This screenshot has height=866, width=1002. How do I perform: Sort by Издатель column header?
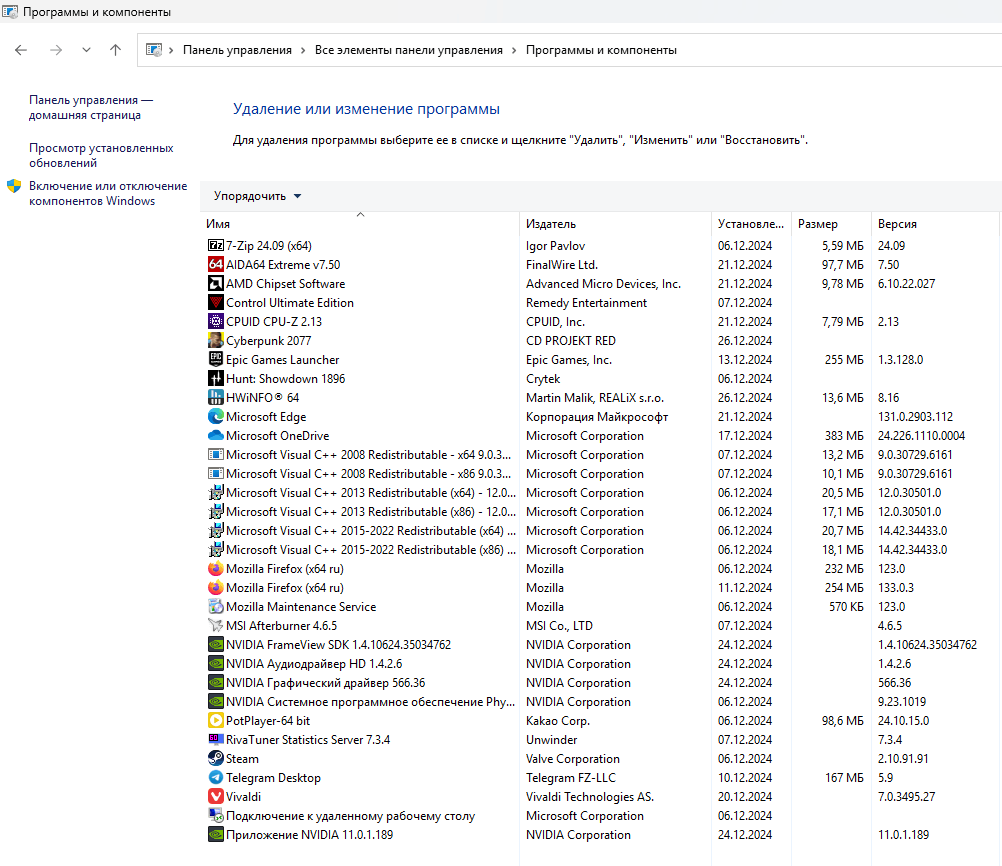tap(551, 224)
